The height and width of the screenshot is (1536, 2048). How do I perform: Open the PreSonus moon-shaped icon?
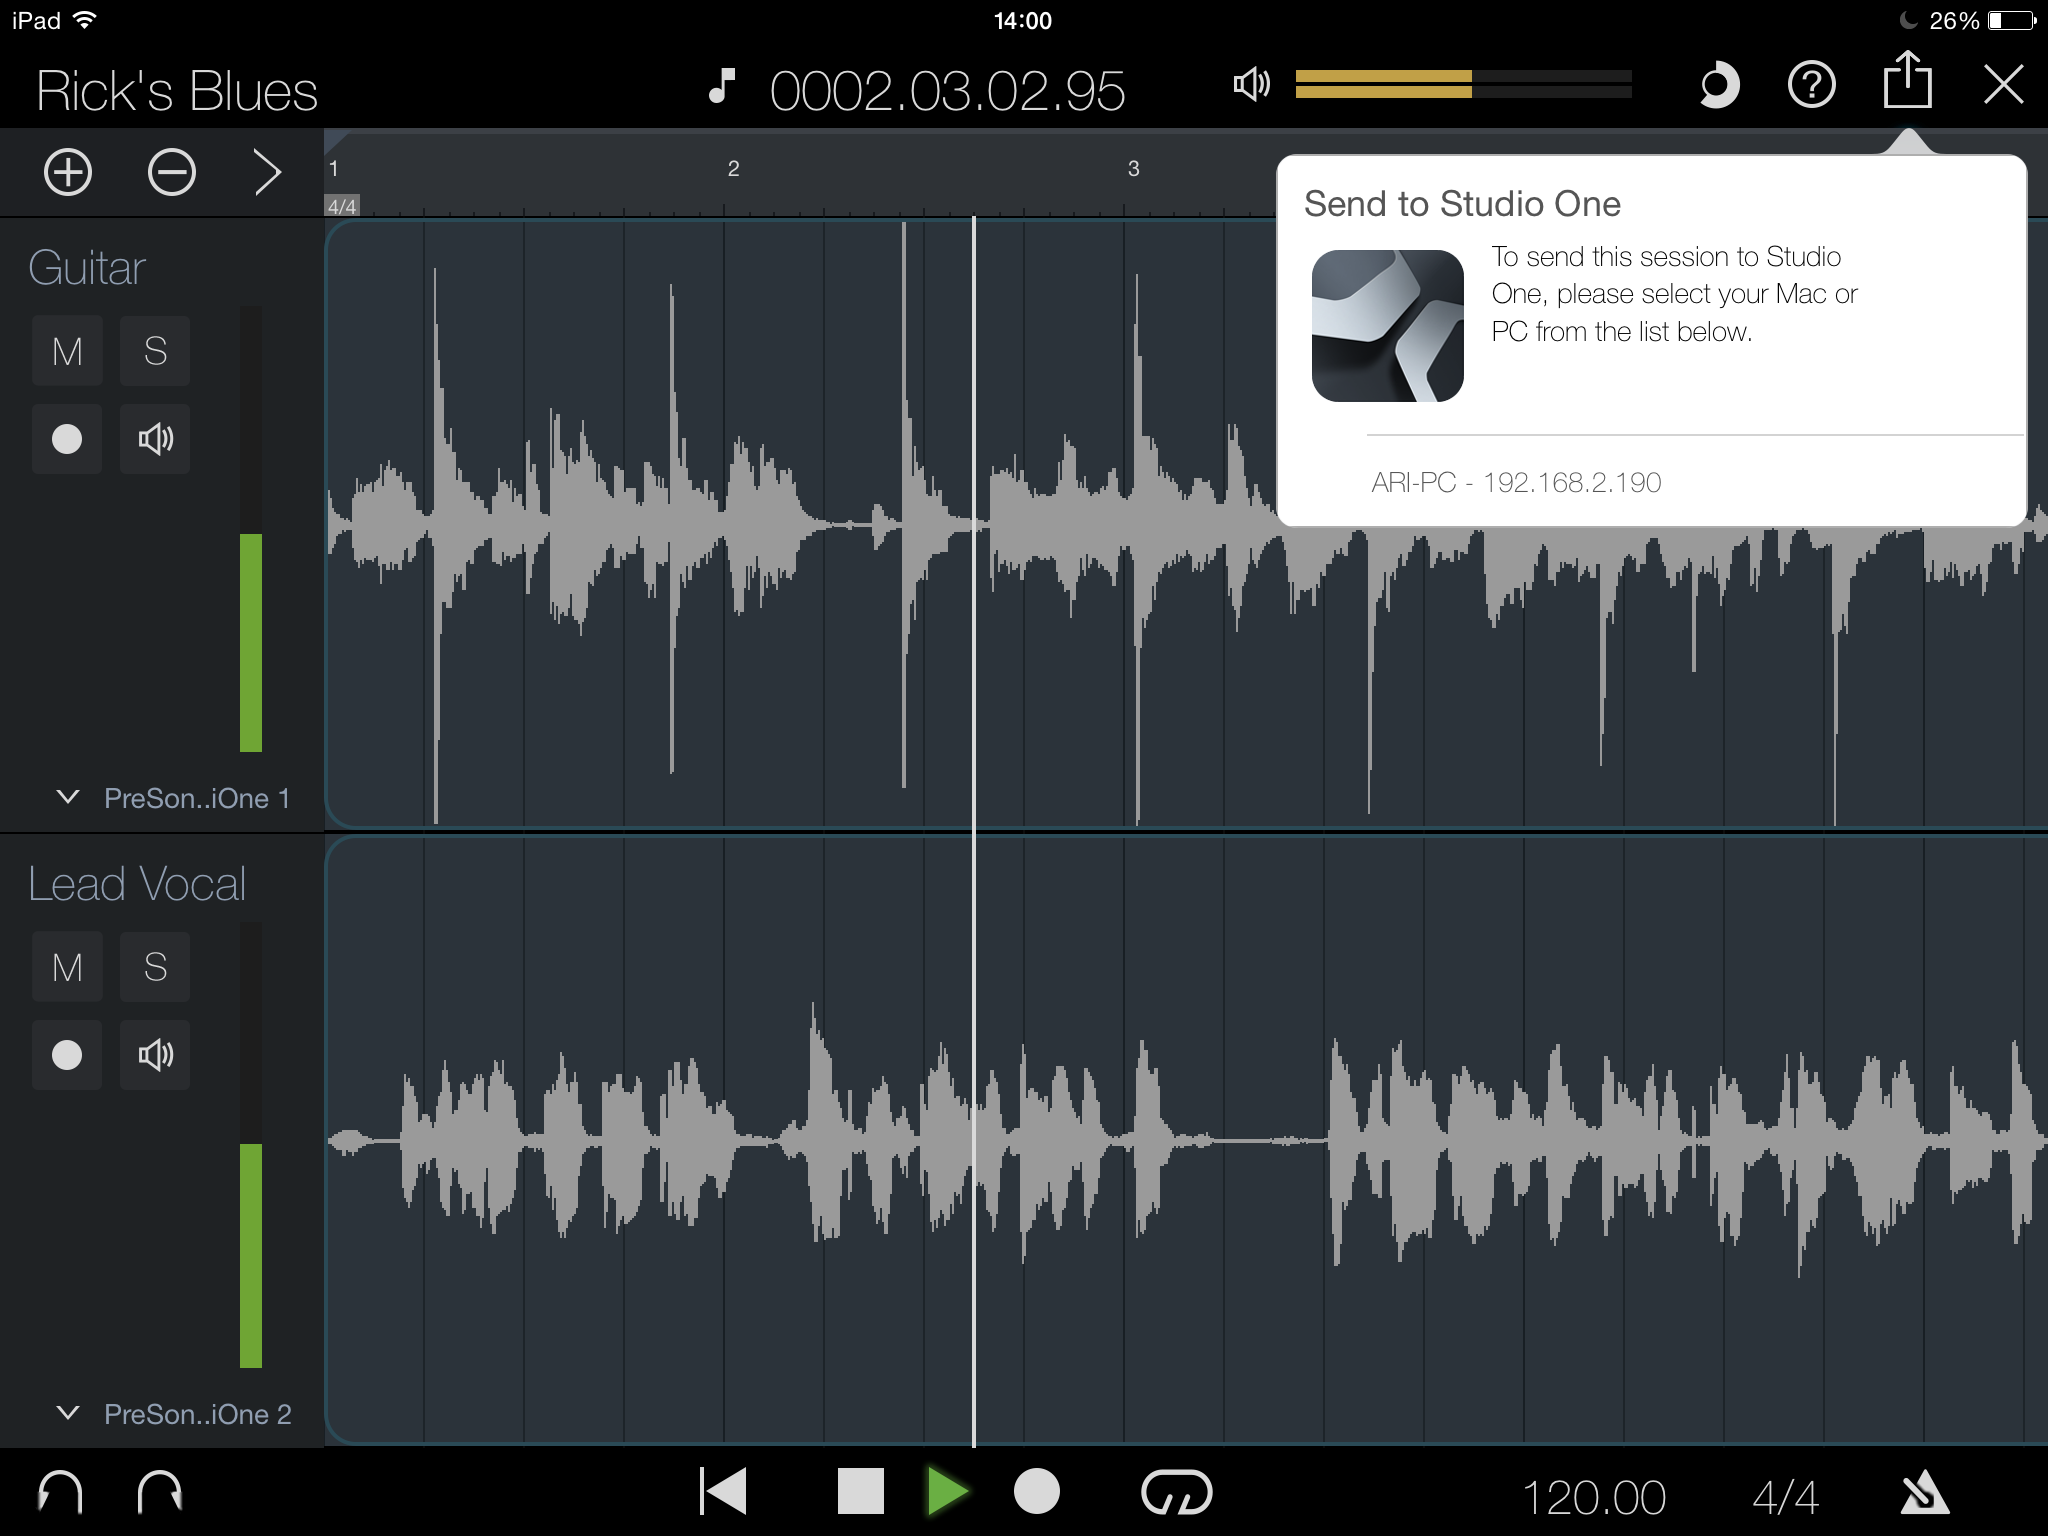(x=1718, y=86)
